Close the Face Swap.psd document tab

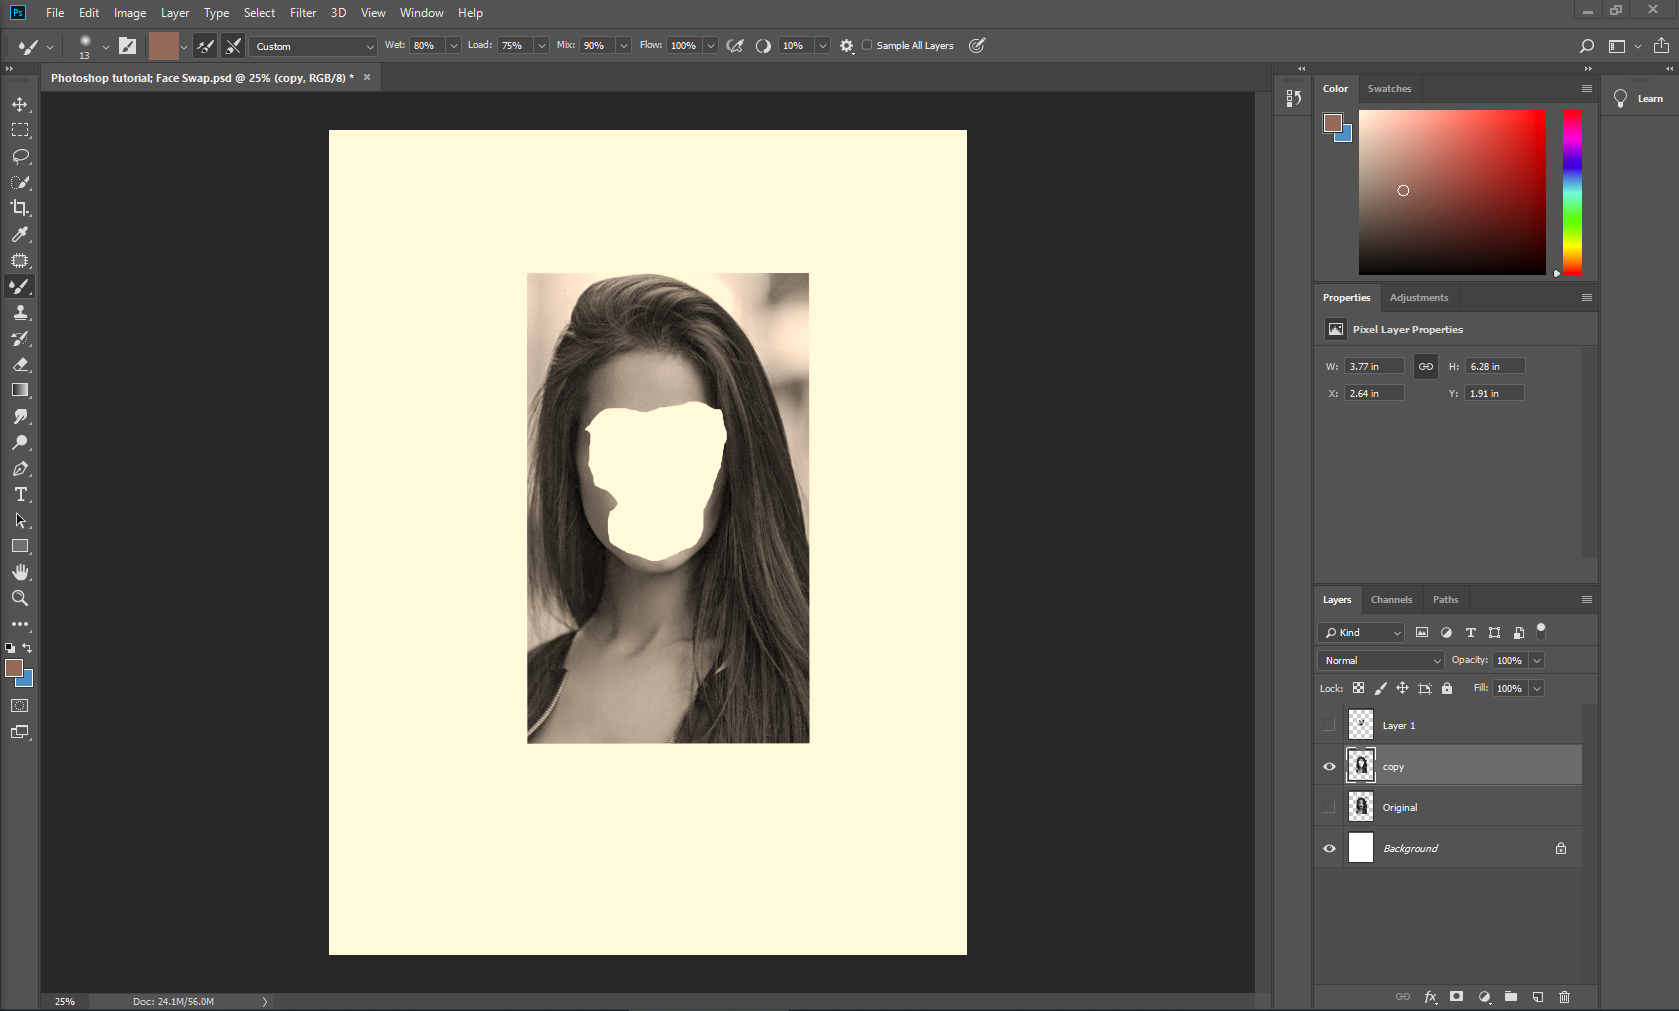click(367, 77)
